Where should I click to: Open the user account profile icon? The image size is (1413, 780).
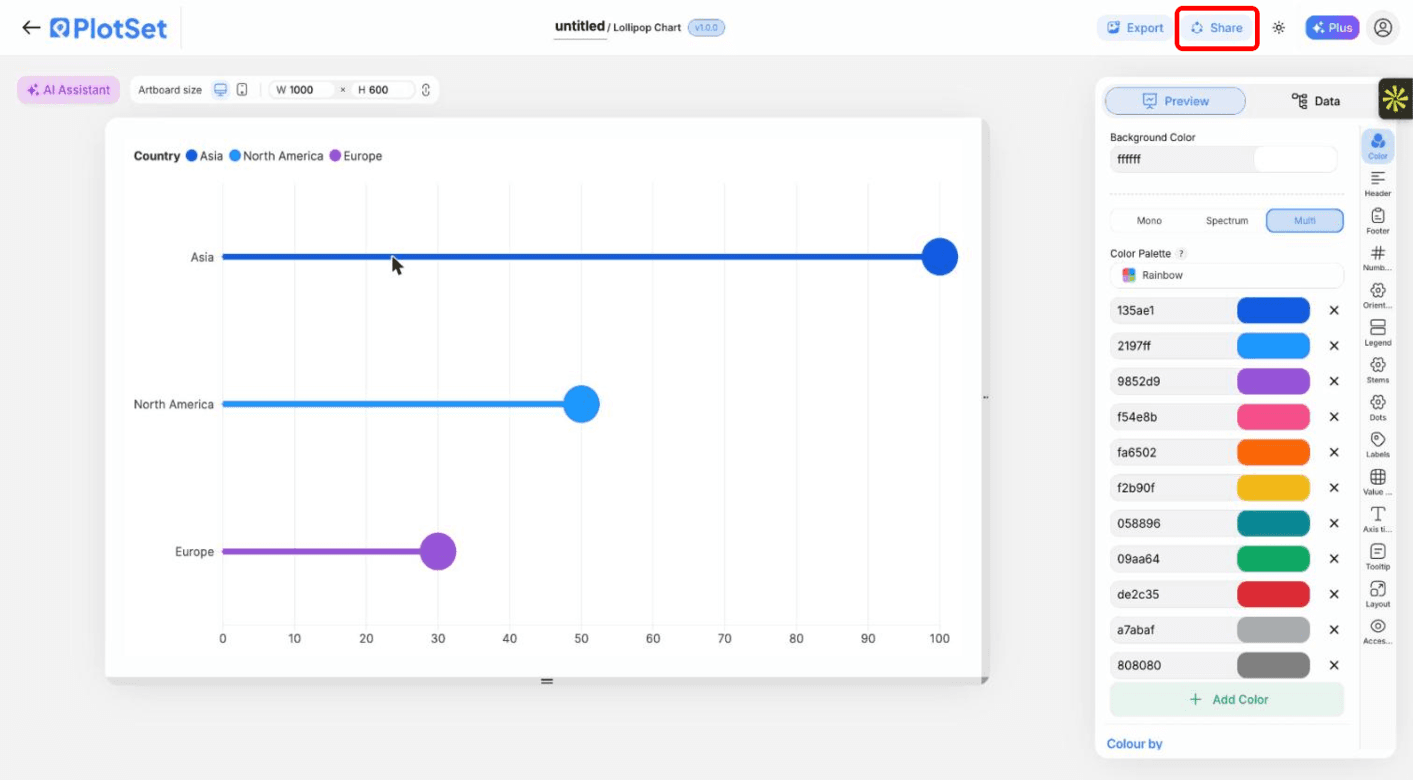(1383, 28)
